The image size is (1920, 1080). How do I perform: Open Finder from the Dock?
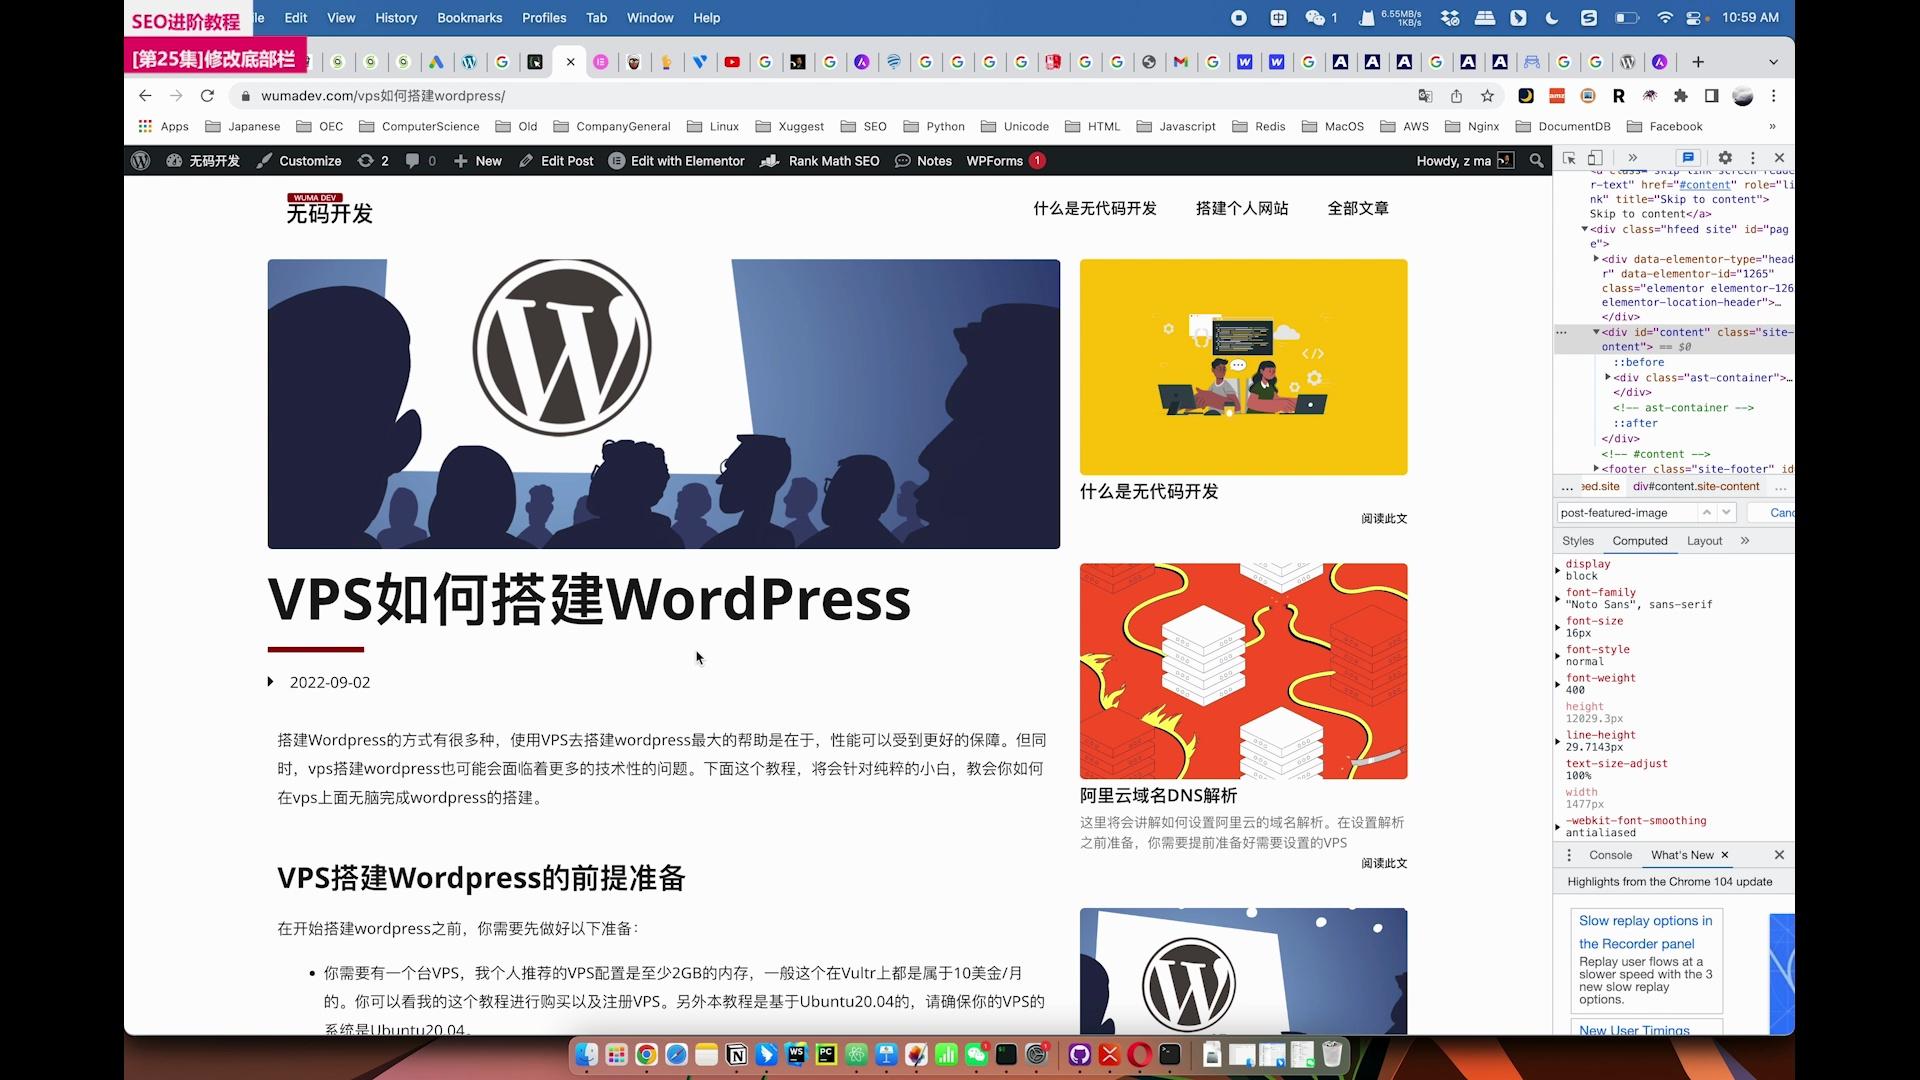(x=587, y=1054)
